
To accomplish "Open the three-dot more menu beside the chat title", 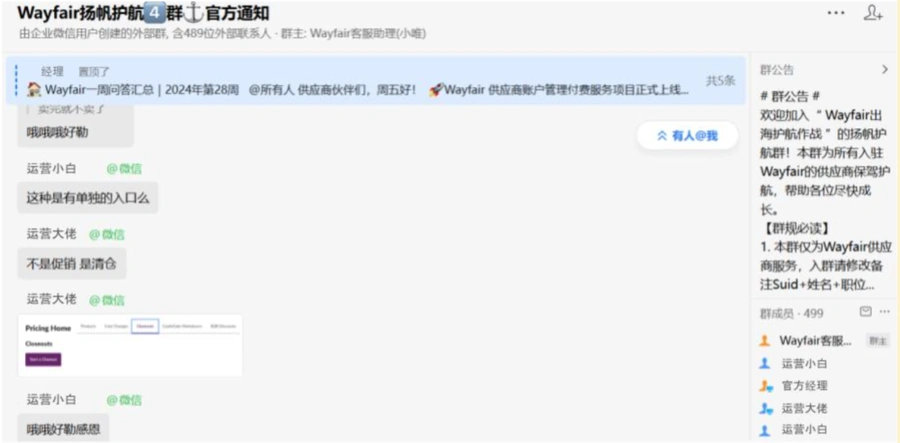I will point(836,13).
